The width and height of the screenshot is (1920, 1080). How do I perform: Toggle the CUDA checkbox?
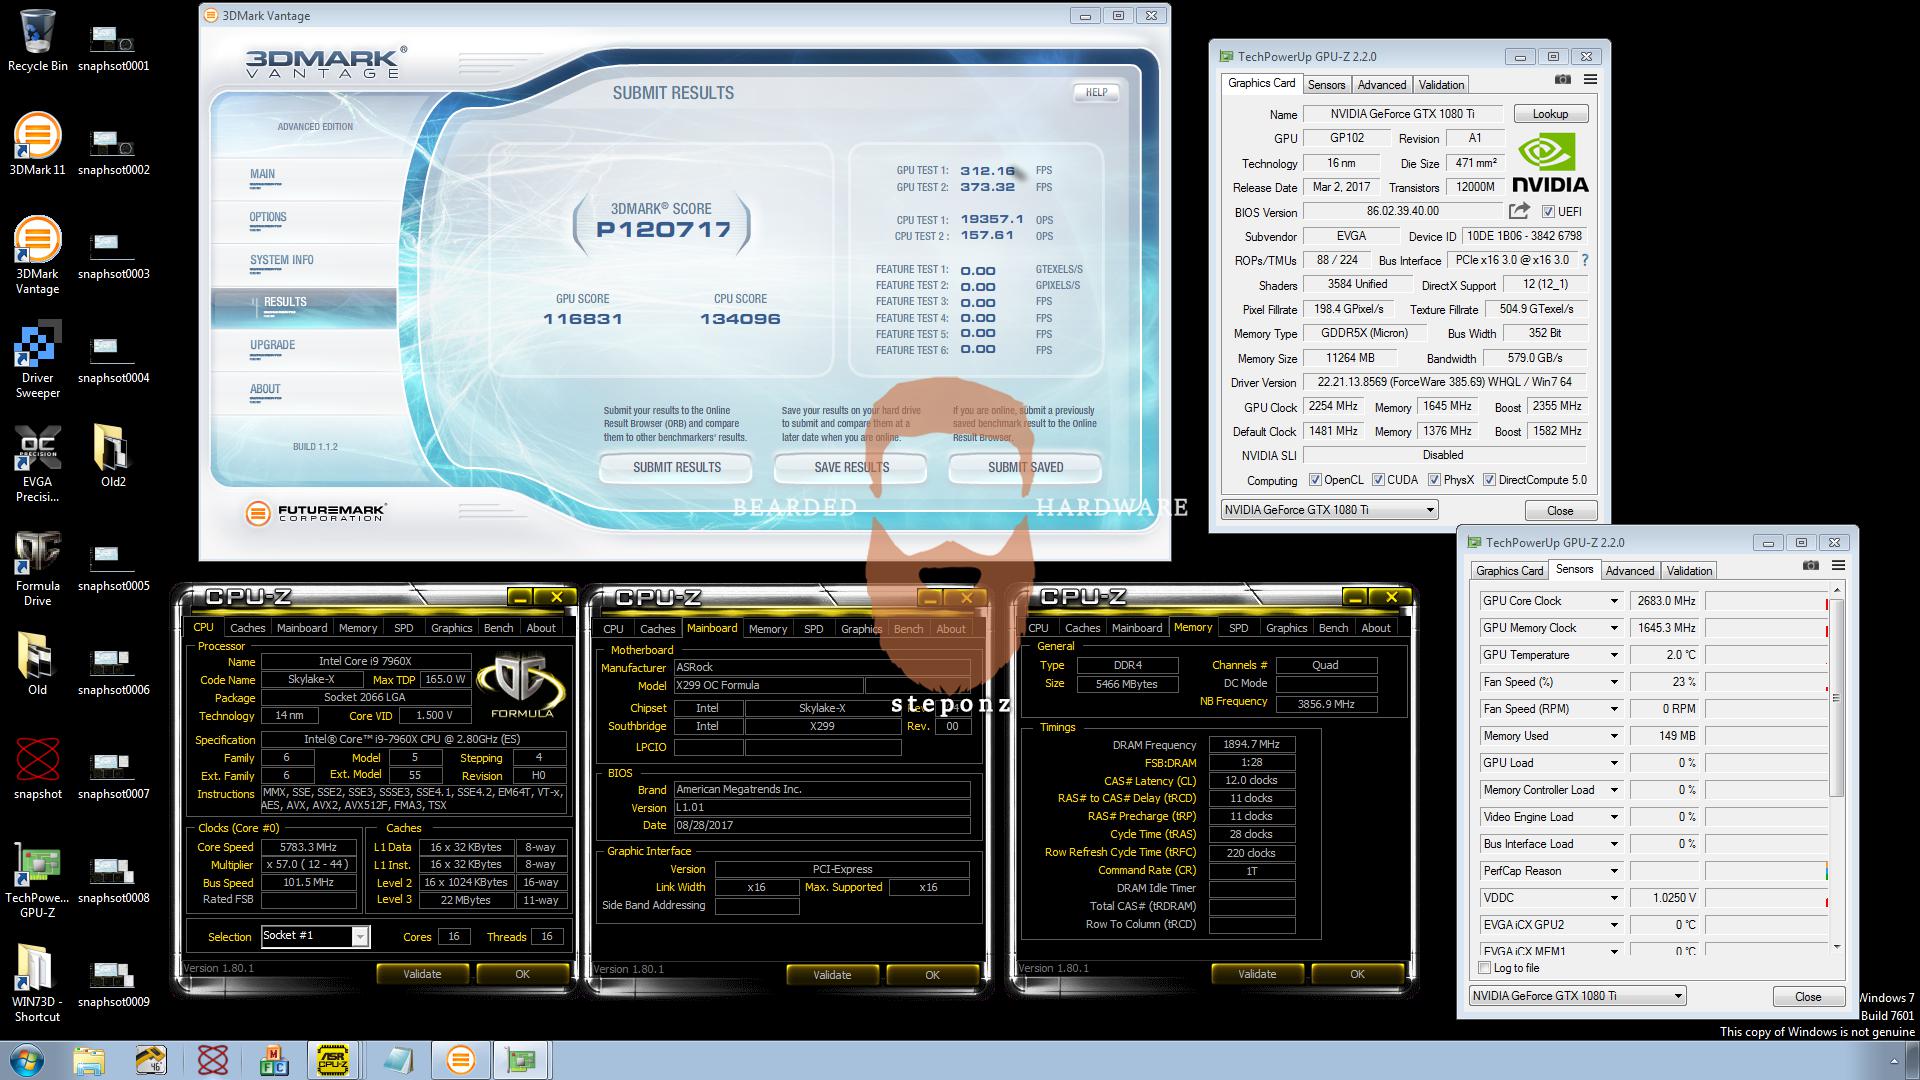click(1379, 480)
